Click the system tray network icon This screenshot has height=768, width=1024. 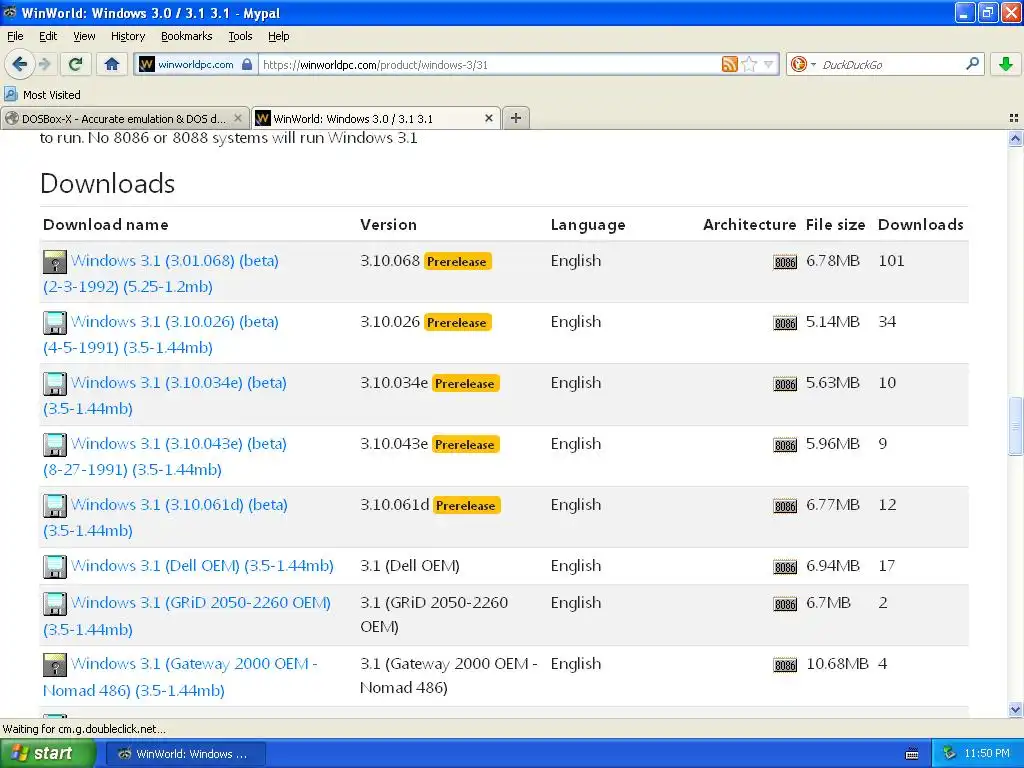(949, 754)
